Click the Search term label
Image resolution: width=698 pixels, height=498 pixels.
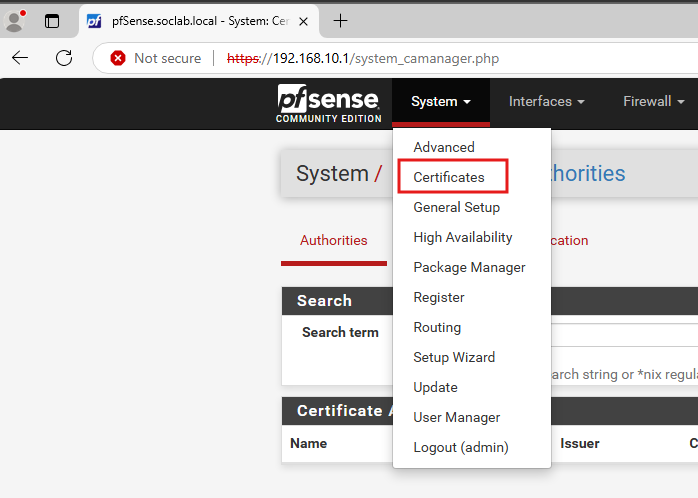(340, 332)
